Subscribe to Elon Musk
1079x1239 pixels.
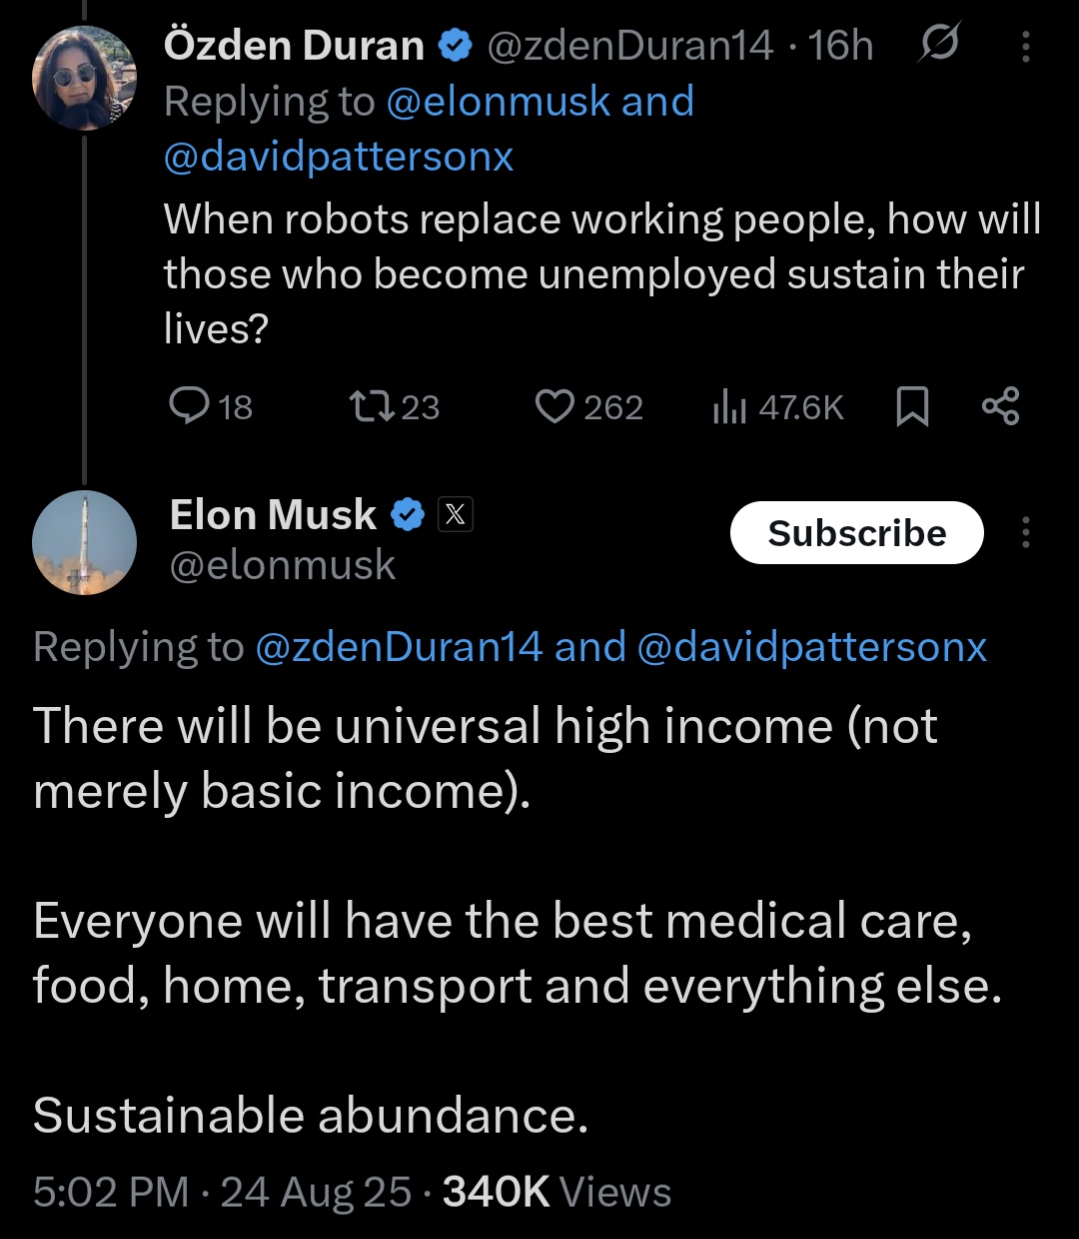[x=857, y=533]
